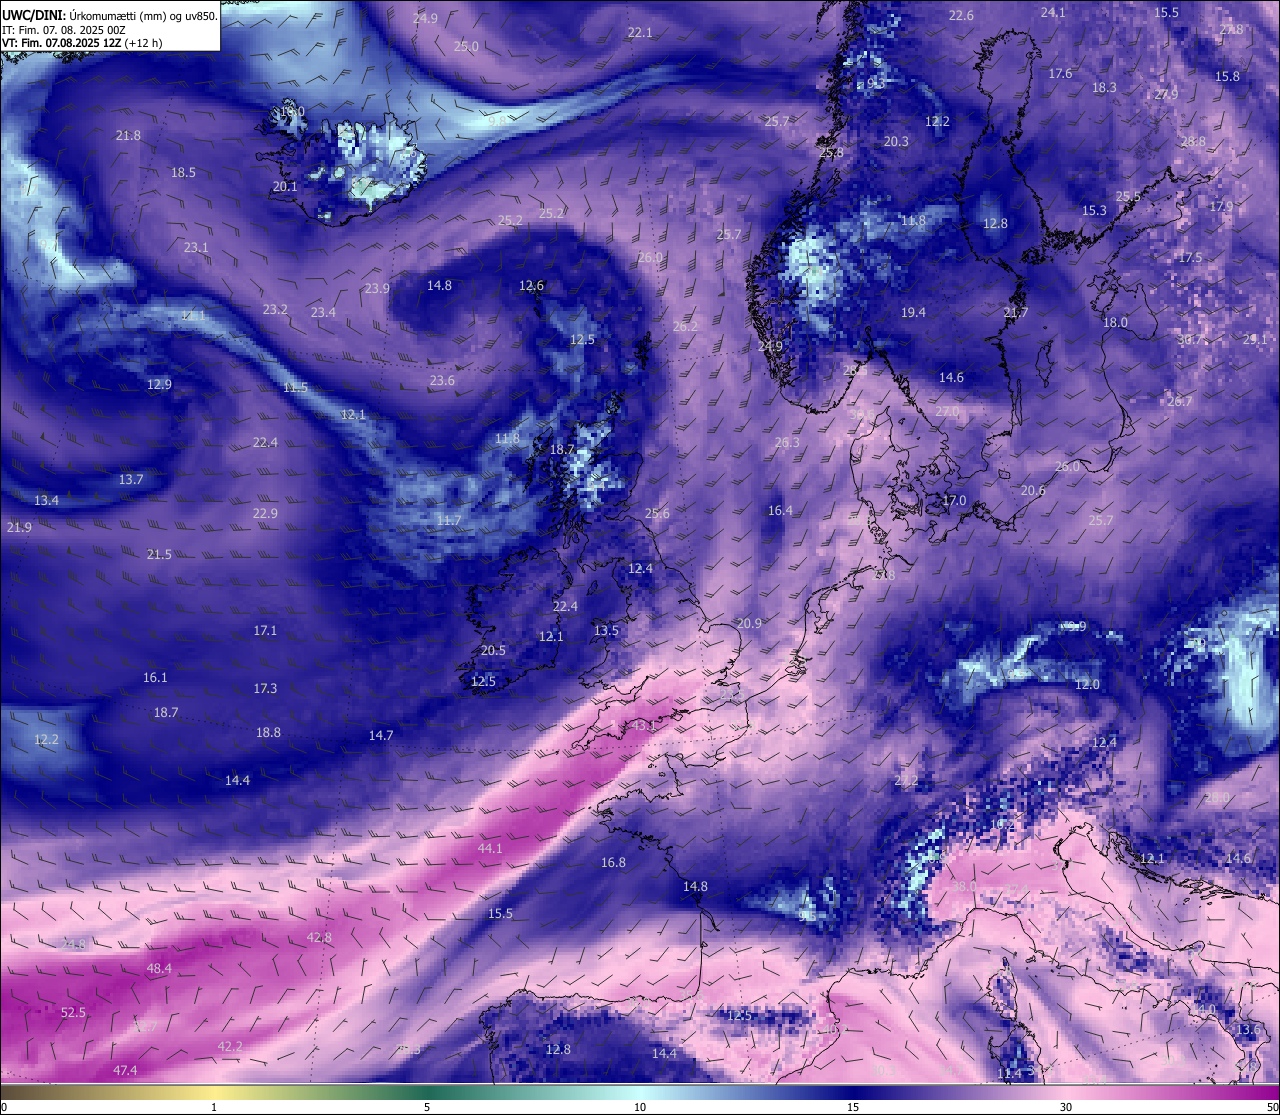Click the legend tick label 10
Viewport: 1280px width, 1115px height.
click(x=640, y=1107)
